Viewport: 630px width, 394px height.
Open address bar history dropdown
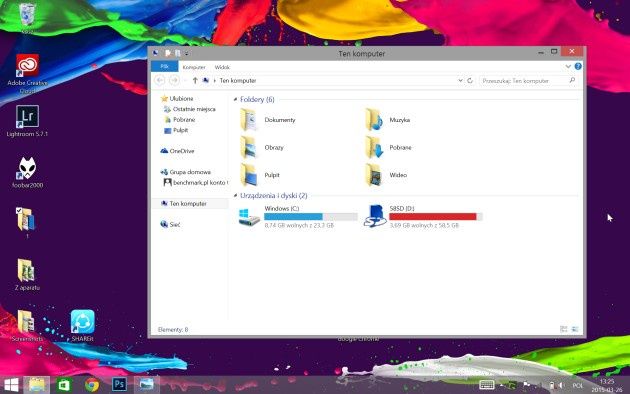pos(460,80)
